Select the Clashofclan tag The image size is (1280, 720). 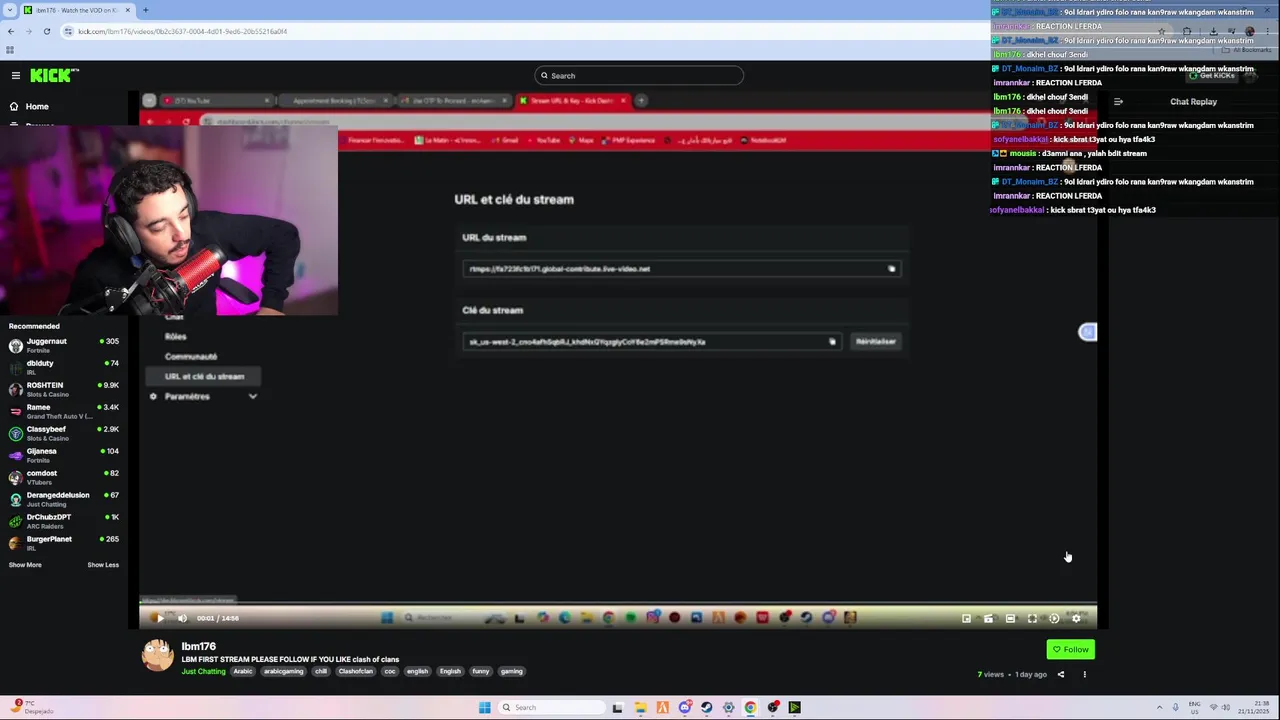356,671
